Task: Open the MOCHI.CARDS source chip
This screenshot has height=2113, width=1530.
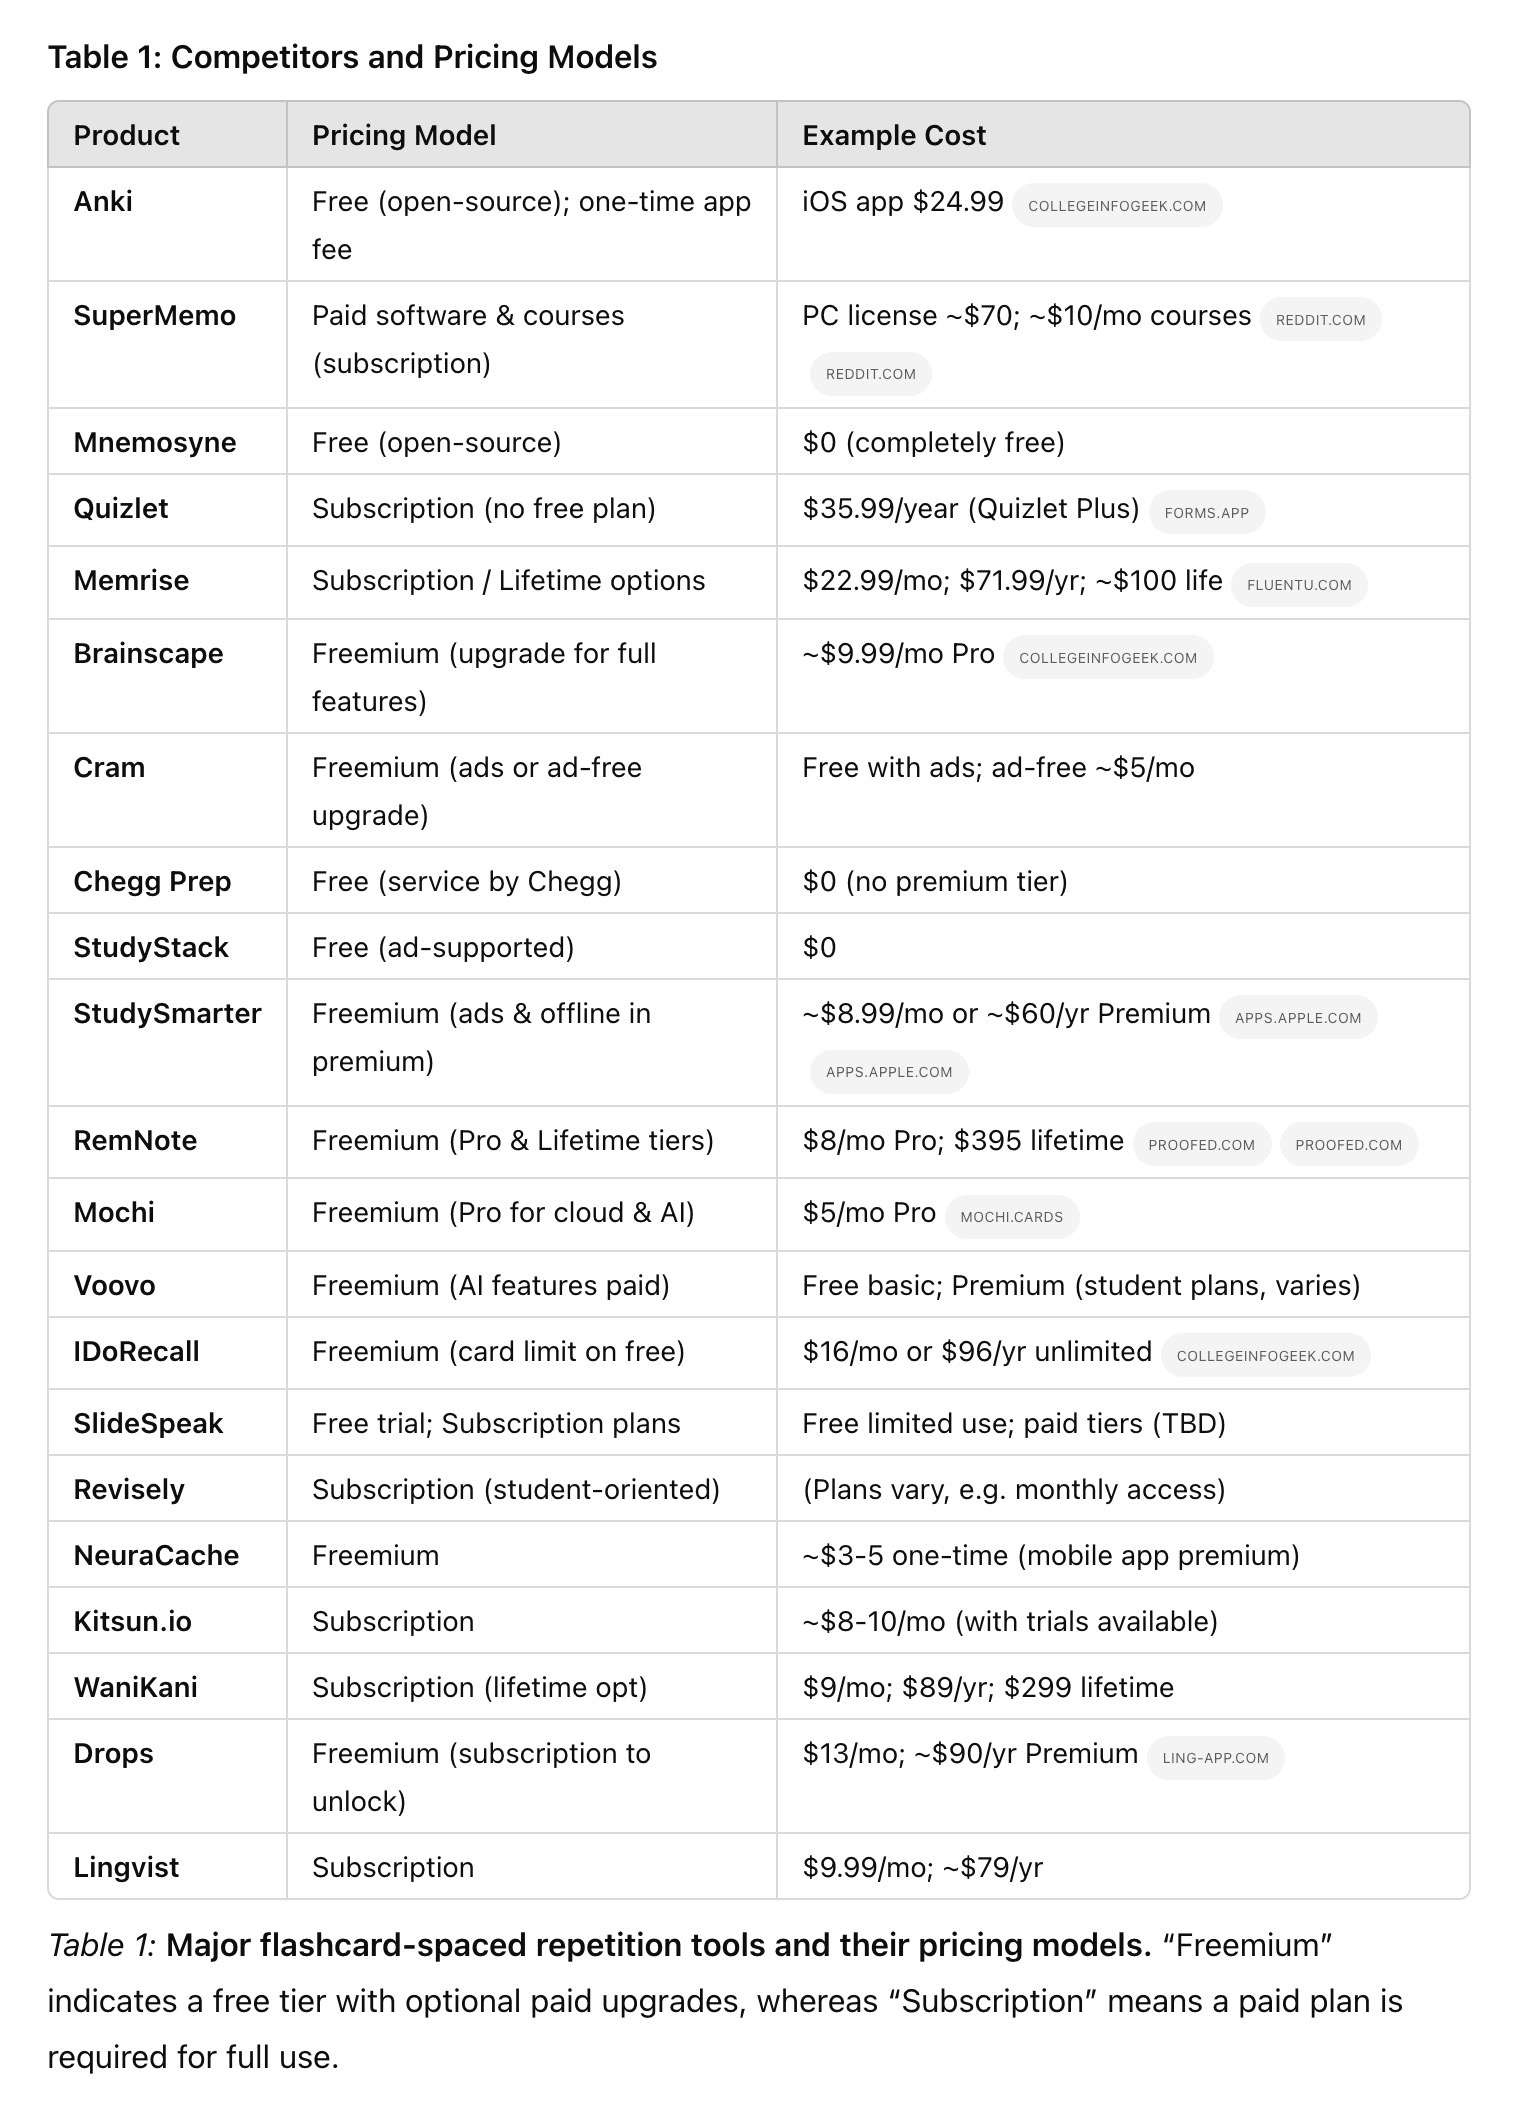Action: pos(1011,1216)
